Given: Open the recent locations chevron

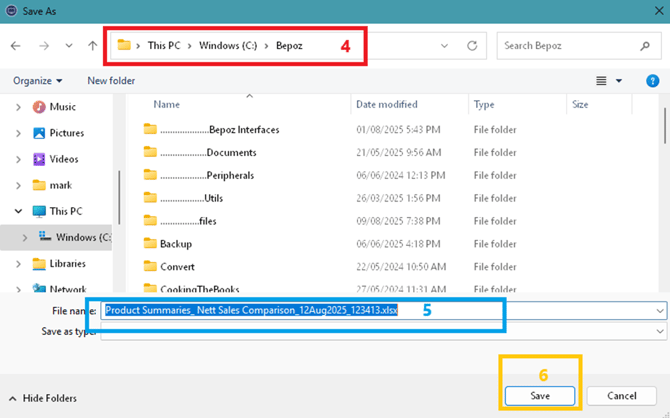Looking at the screenshot, I should (68, 46).
